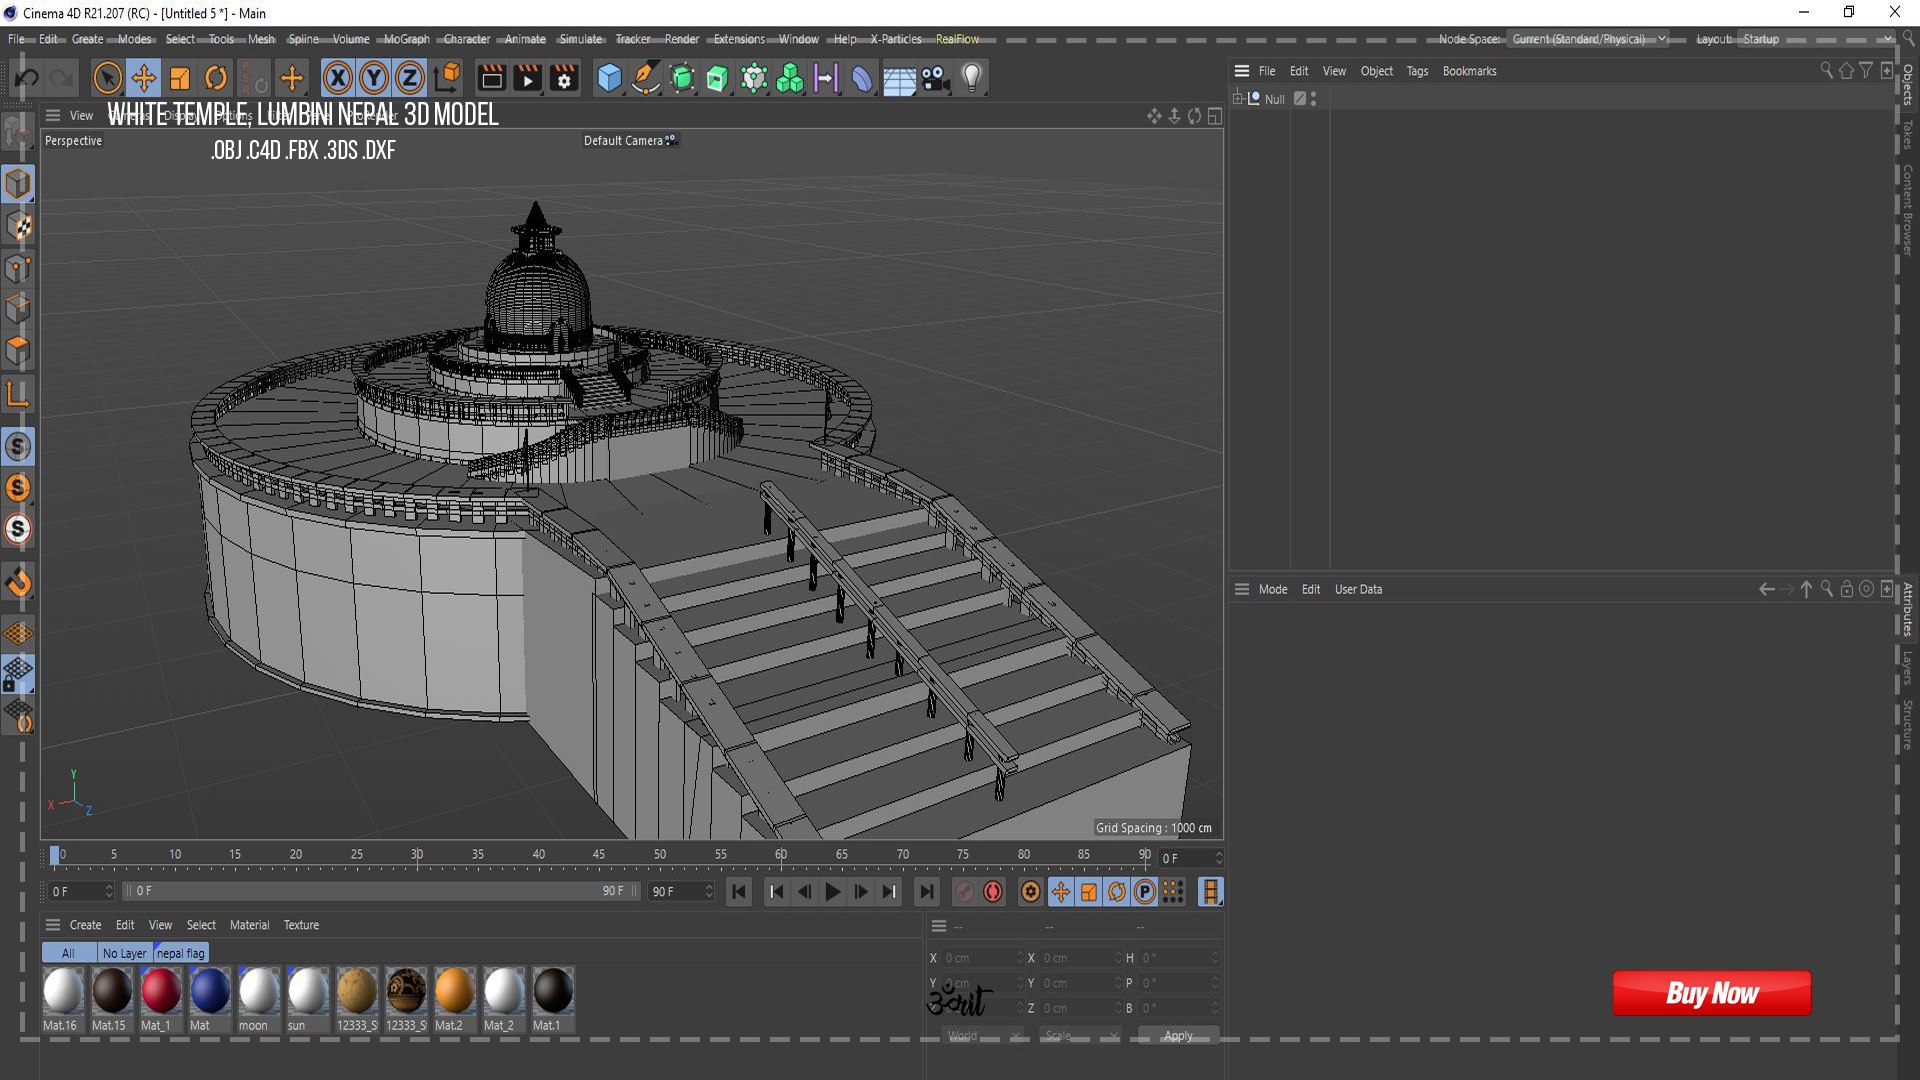Open the Object Manager Tags menu

[x=1417, y=71]
